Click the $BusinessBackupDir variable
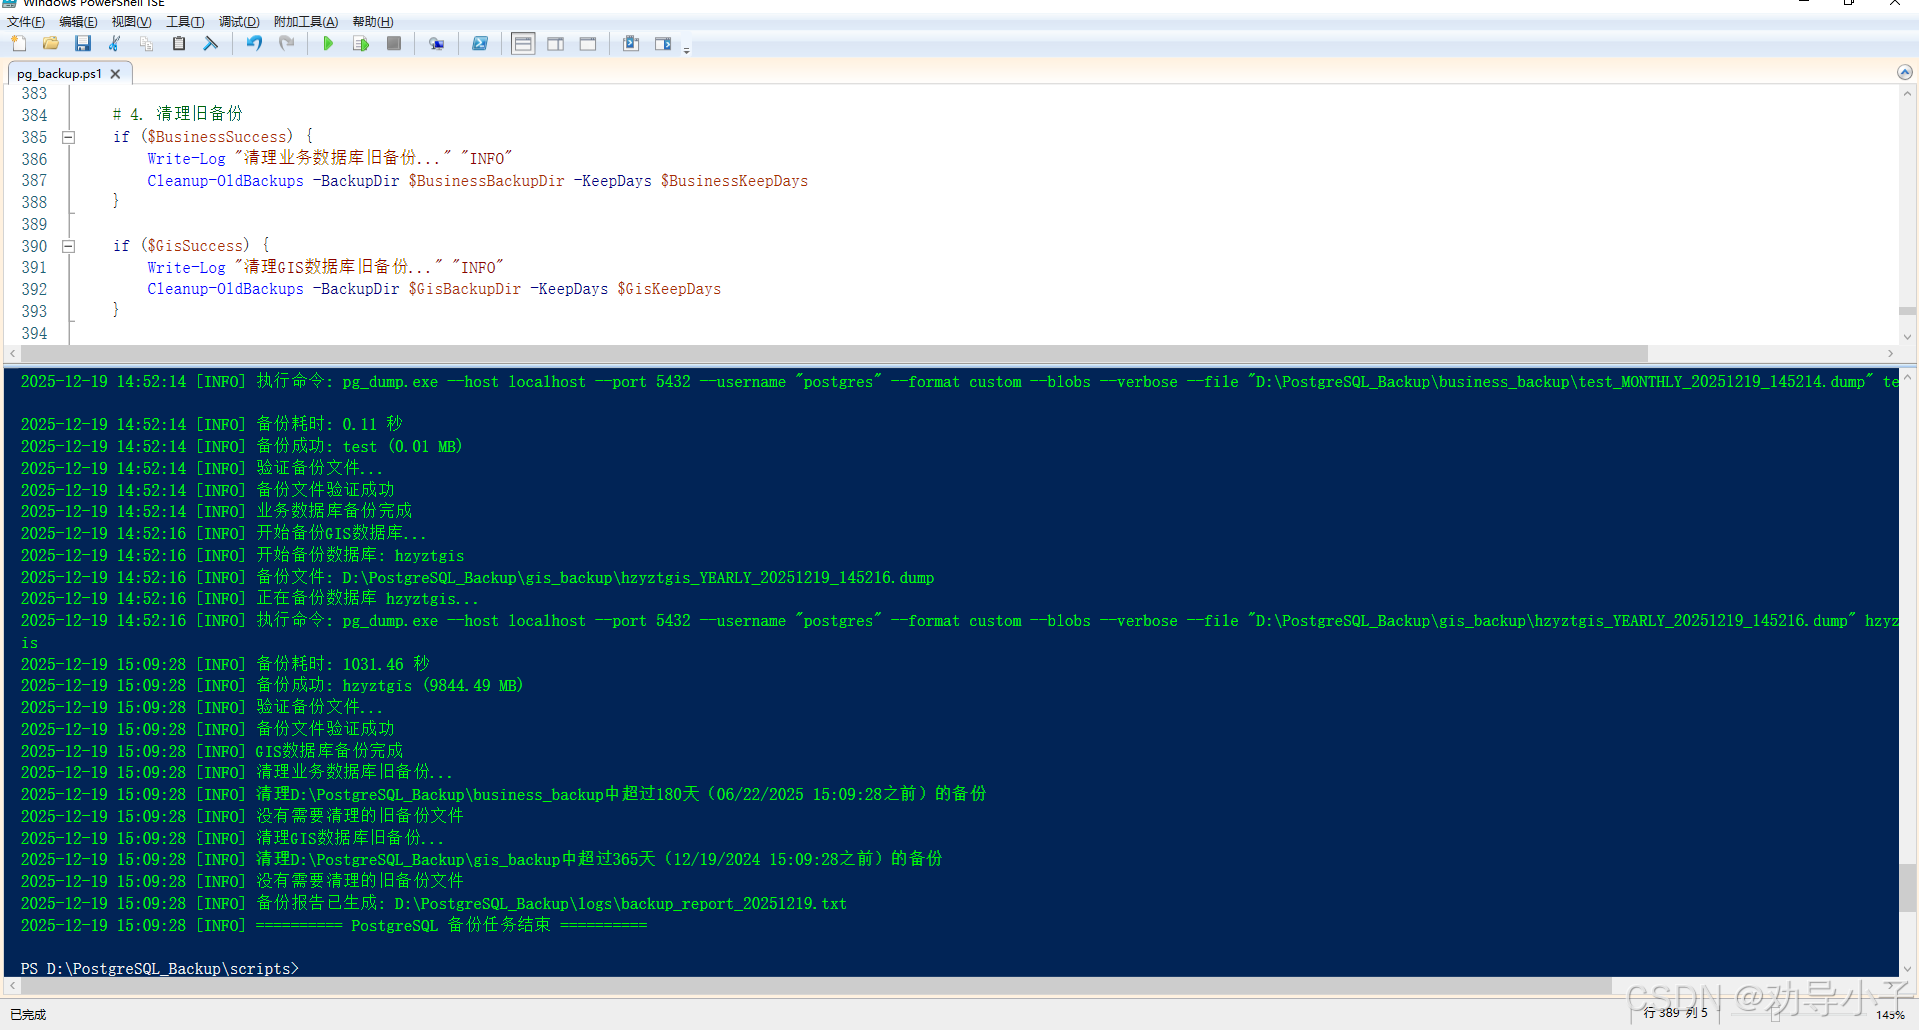The width and height of the screenshot is (1919, 1030). pyautogui.click(x=486, y=181)
